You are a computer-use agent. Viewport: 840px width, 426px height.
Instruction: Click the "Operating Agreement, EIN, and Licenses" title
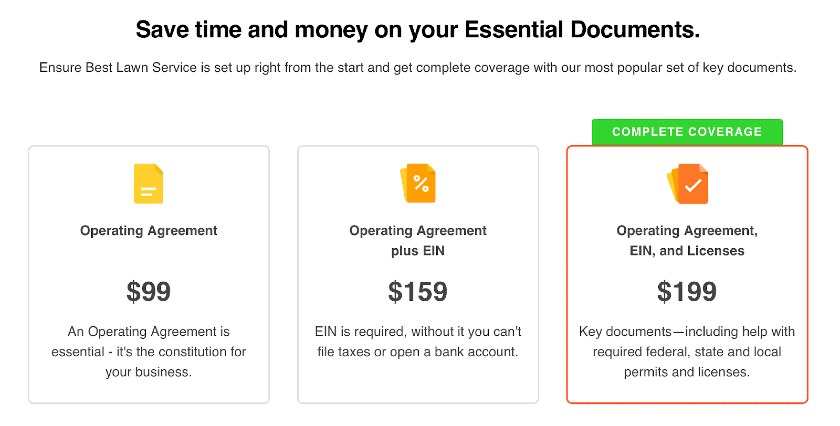pyautogui.click(x=687, y=241)
